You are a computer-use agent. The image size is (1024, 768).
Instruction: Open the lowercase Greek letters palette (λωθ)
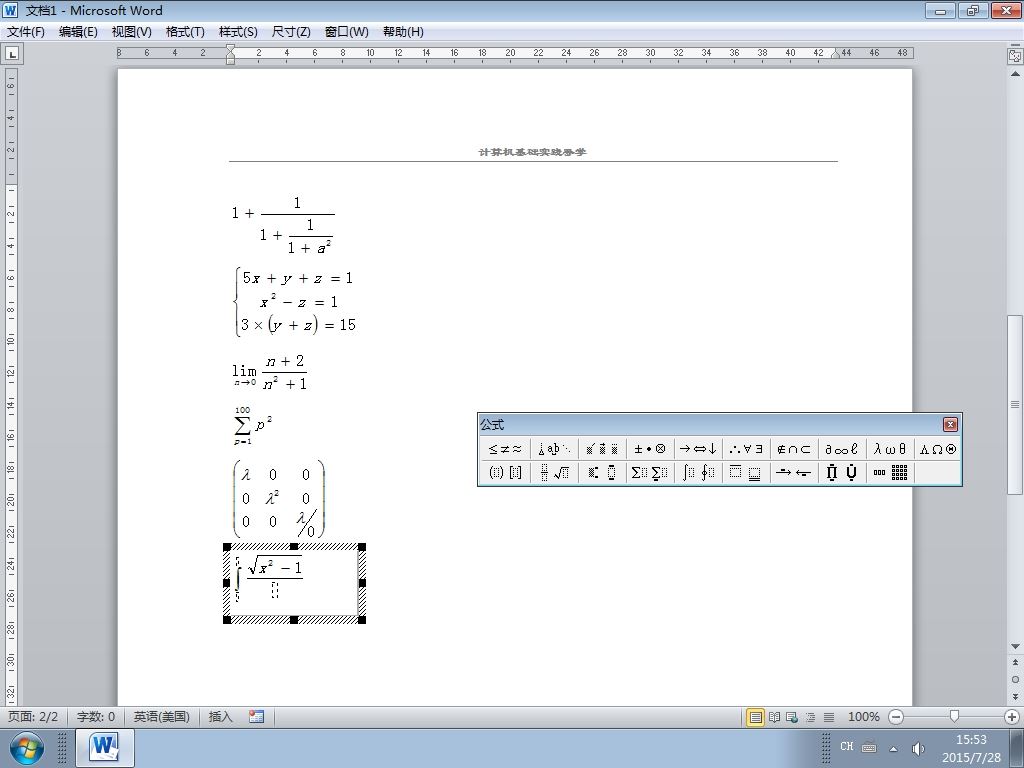889,449
